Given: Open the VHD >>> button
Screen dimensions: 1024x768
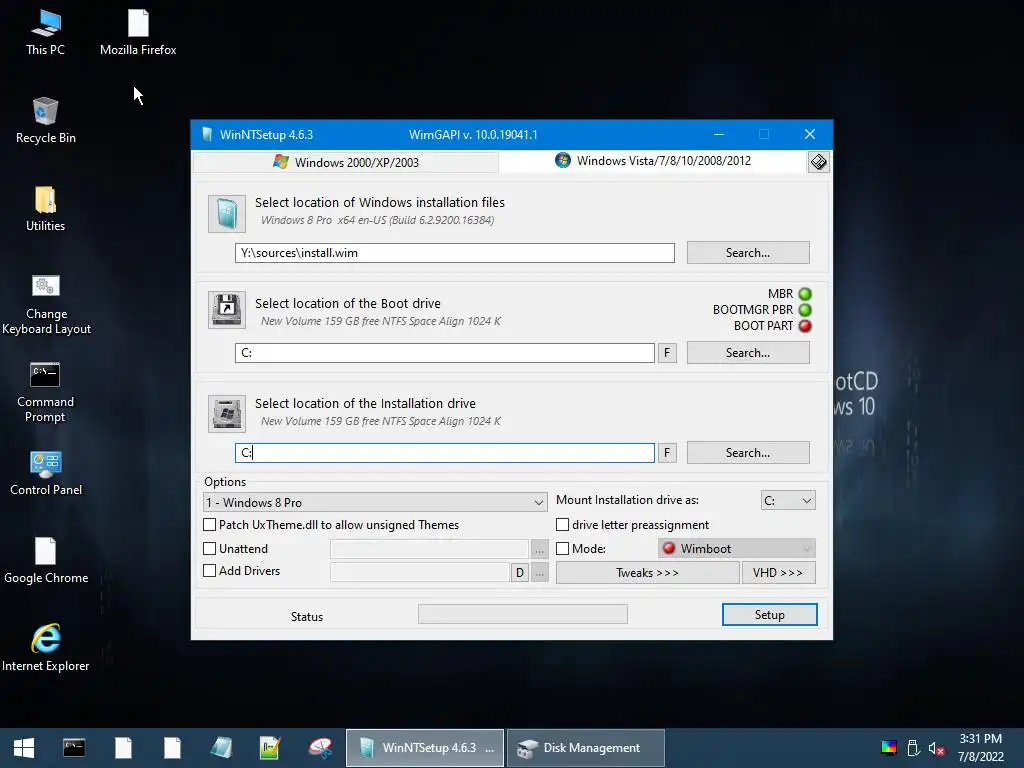Looking at the screenshot, I should click(778, 573).
